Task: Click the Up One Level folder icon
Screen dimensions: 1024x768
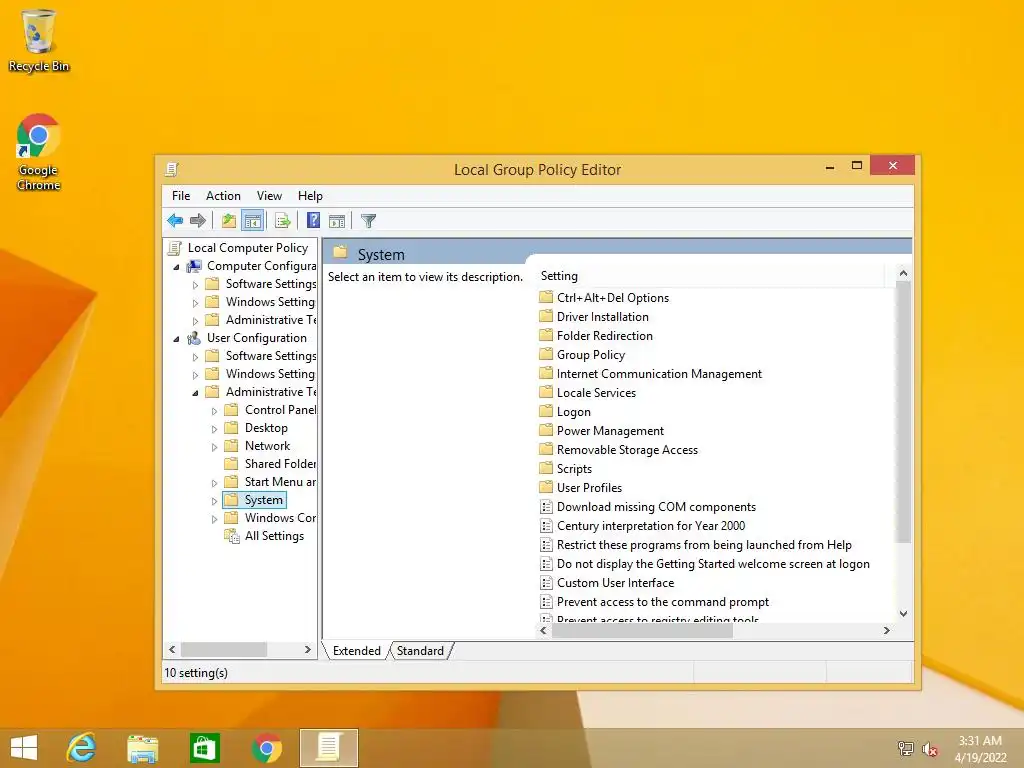Action: coord(229,221)
